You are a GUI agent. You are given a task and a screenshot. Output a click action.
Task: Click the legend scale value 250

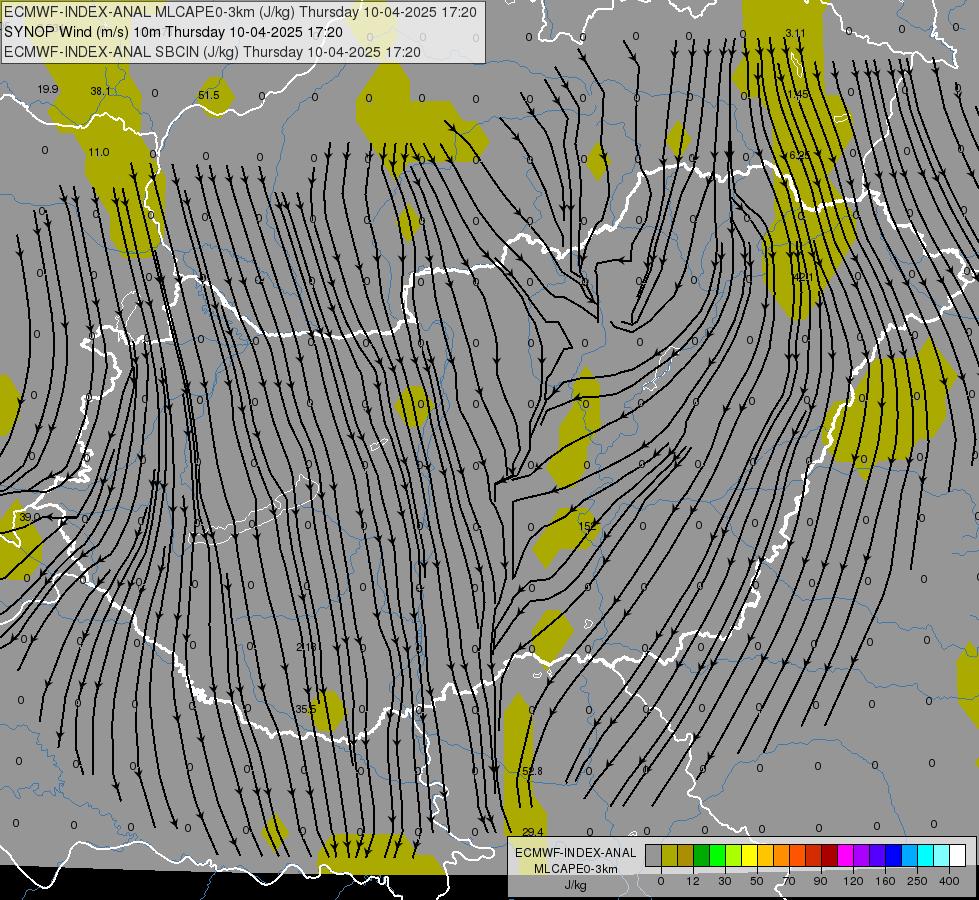(917, 881)
